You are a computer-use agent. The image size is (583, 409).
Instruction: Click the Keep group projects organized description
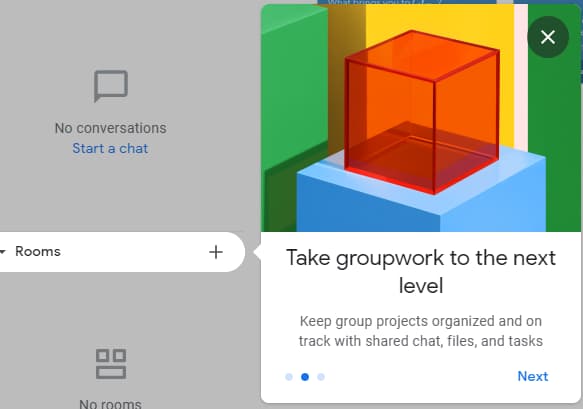[x=421, y=331]
